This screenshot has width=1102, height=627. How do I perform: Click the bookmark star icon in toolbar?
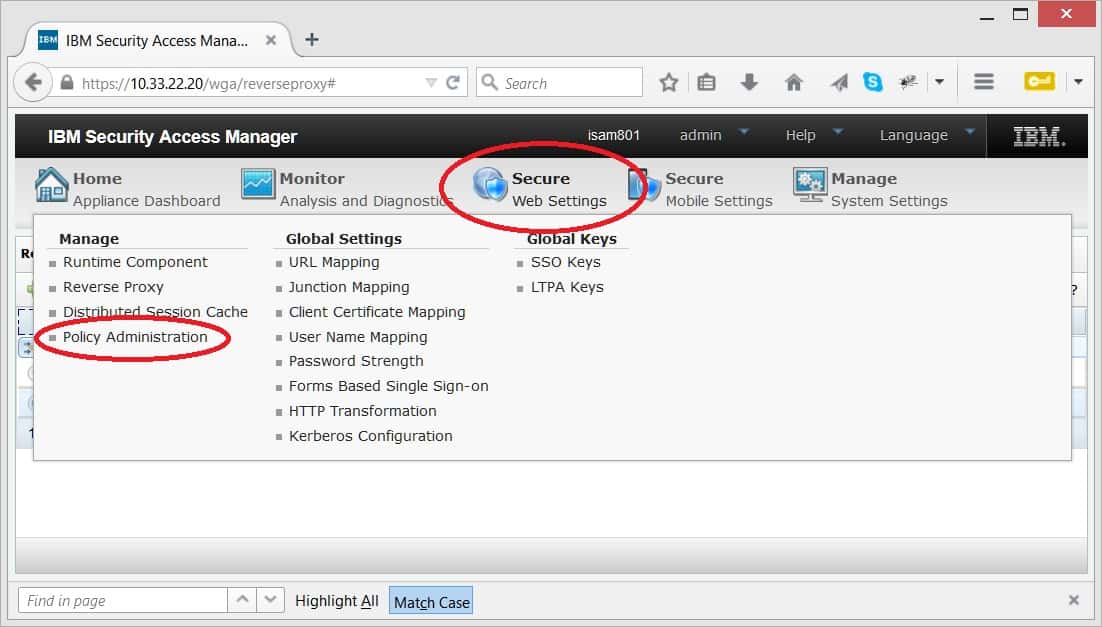click(x=669, y=83)
